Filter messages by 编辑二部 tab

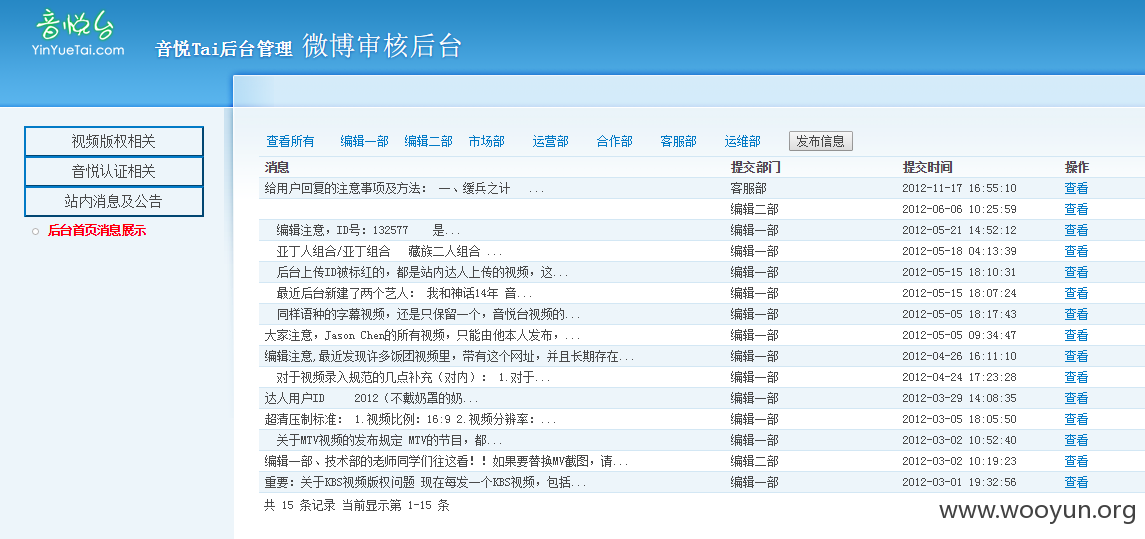[x=429, y=142]
